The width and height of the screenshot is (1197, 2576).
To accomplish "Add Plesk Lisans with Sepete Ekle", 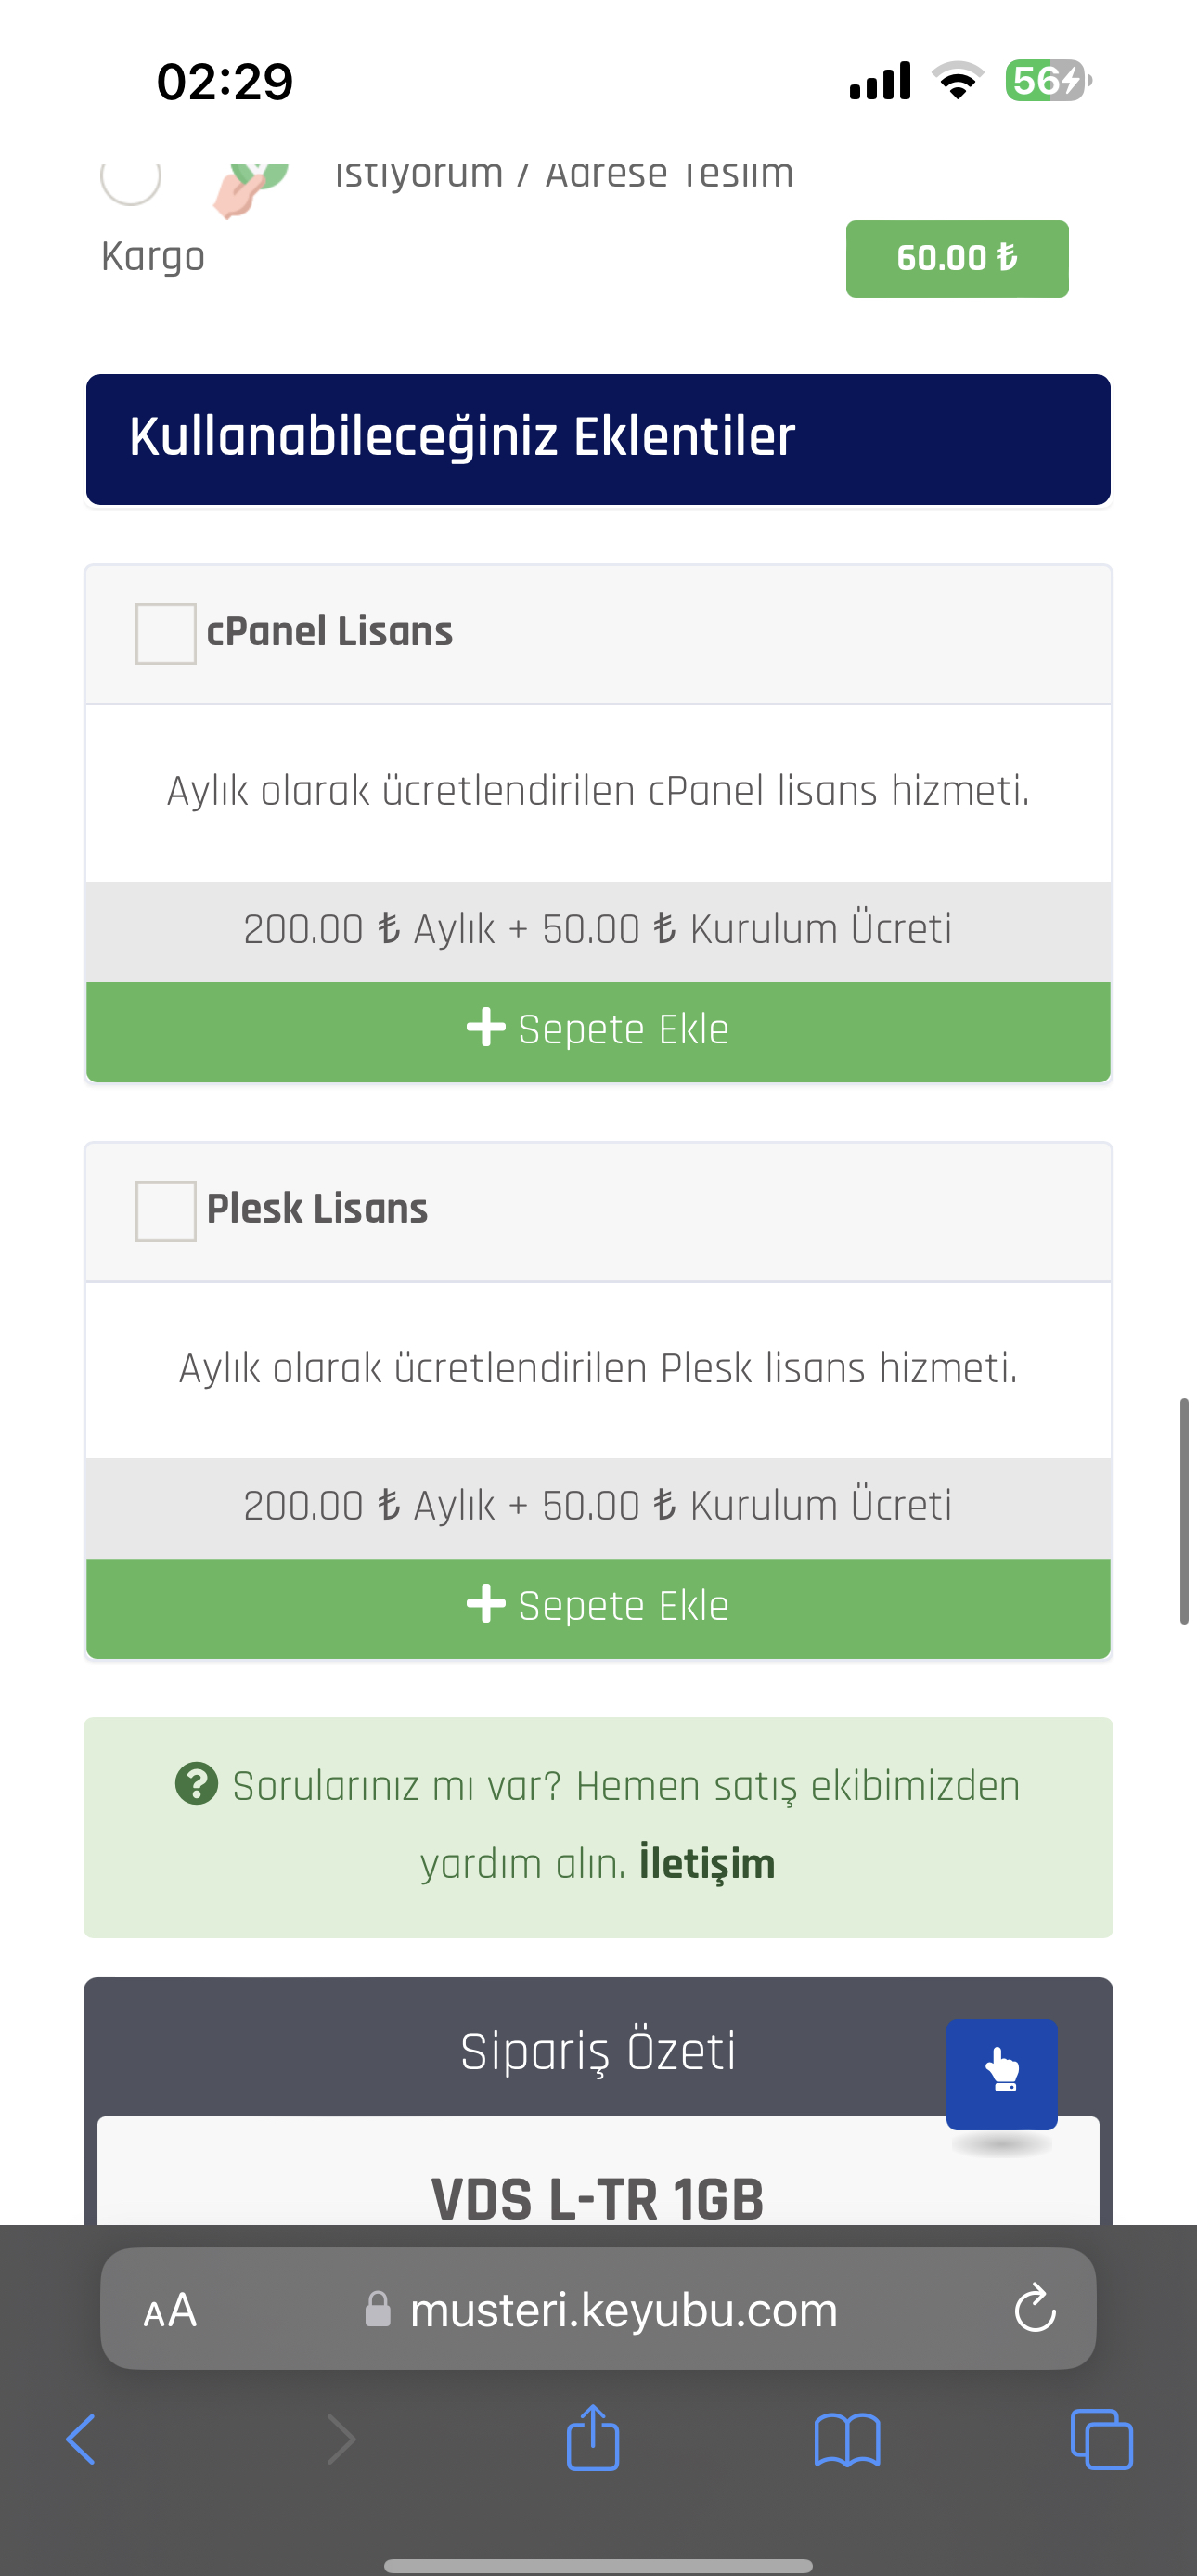I will pos(598,1607).
